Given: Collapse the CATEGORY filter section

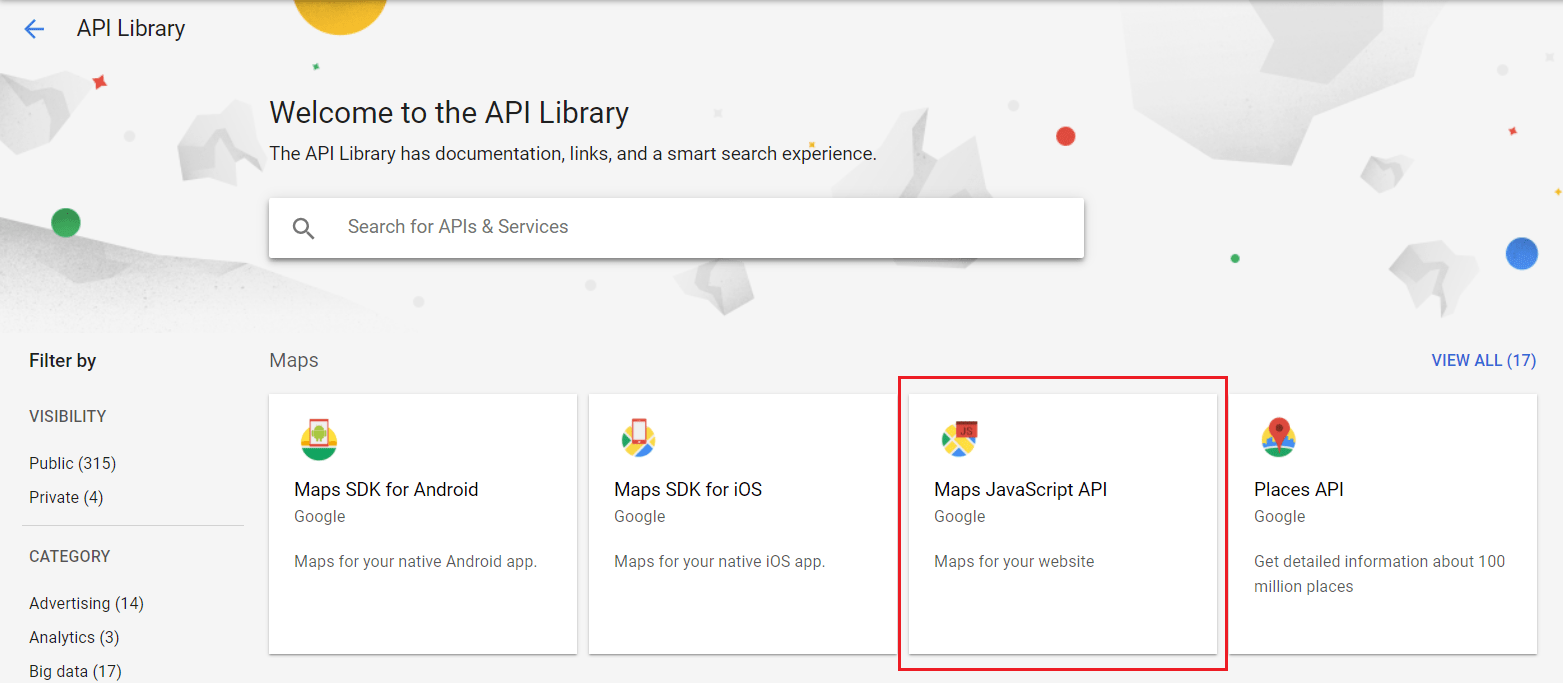Looking at the screenshot, I should pos(70,556).
